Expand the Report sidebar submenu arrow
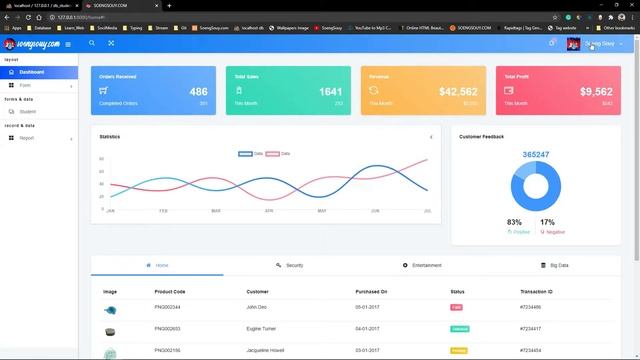Screen dimensions: 640x360 coord(71,139)
